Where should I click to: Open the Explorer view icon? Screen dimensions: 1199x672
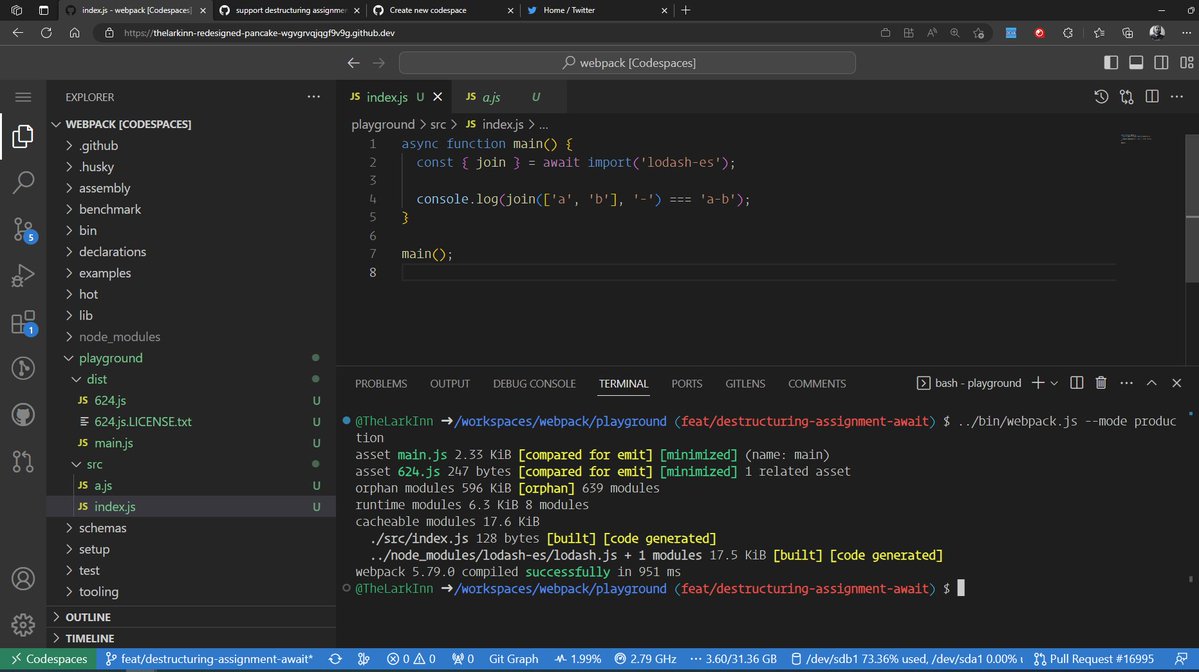(23, 136)
